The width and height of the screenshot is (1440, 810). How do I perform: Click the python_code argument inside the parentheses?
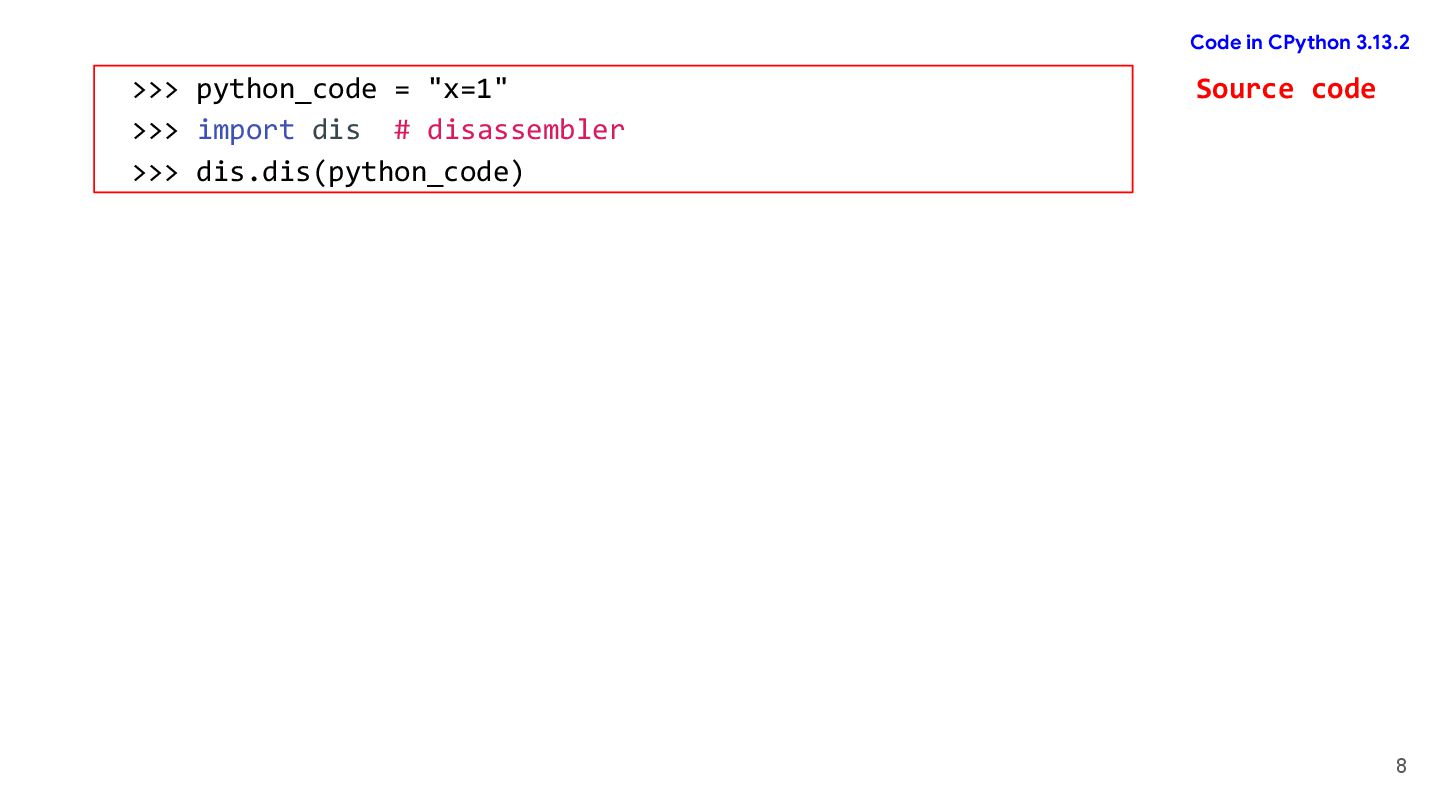tap(419, 172)
